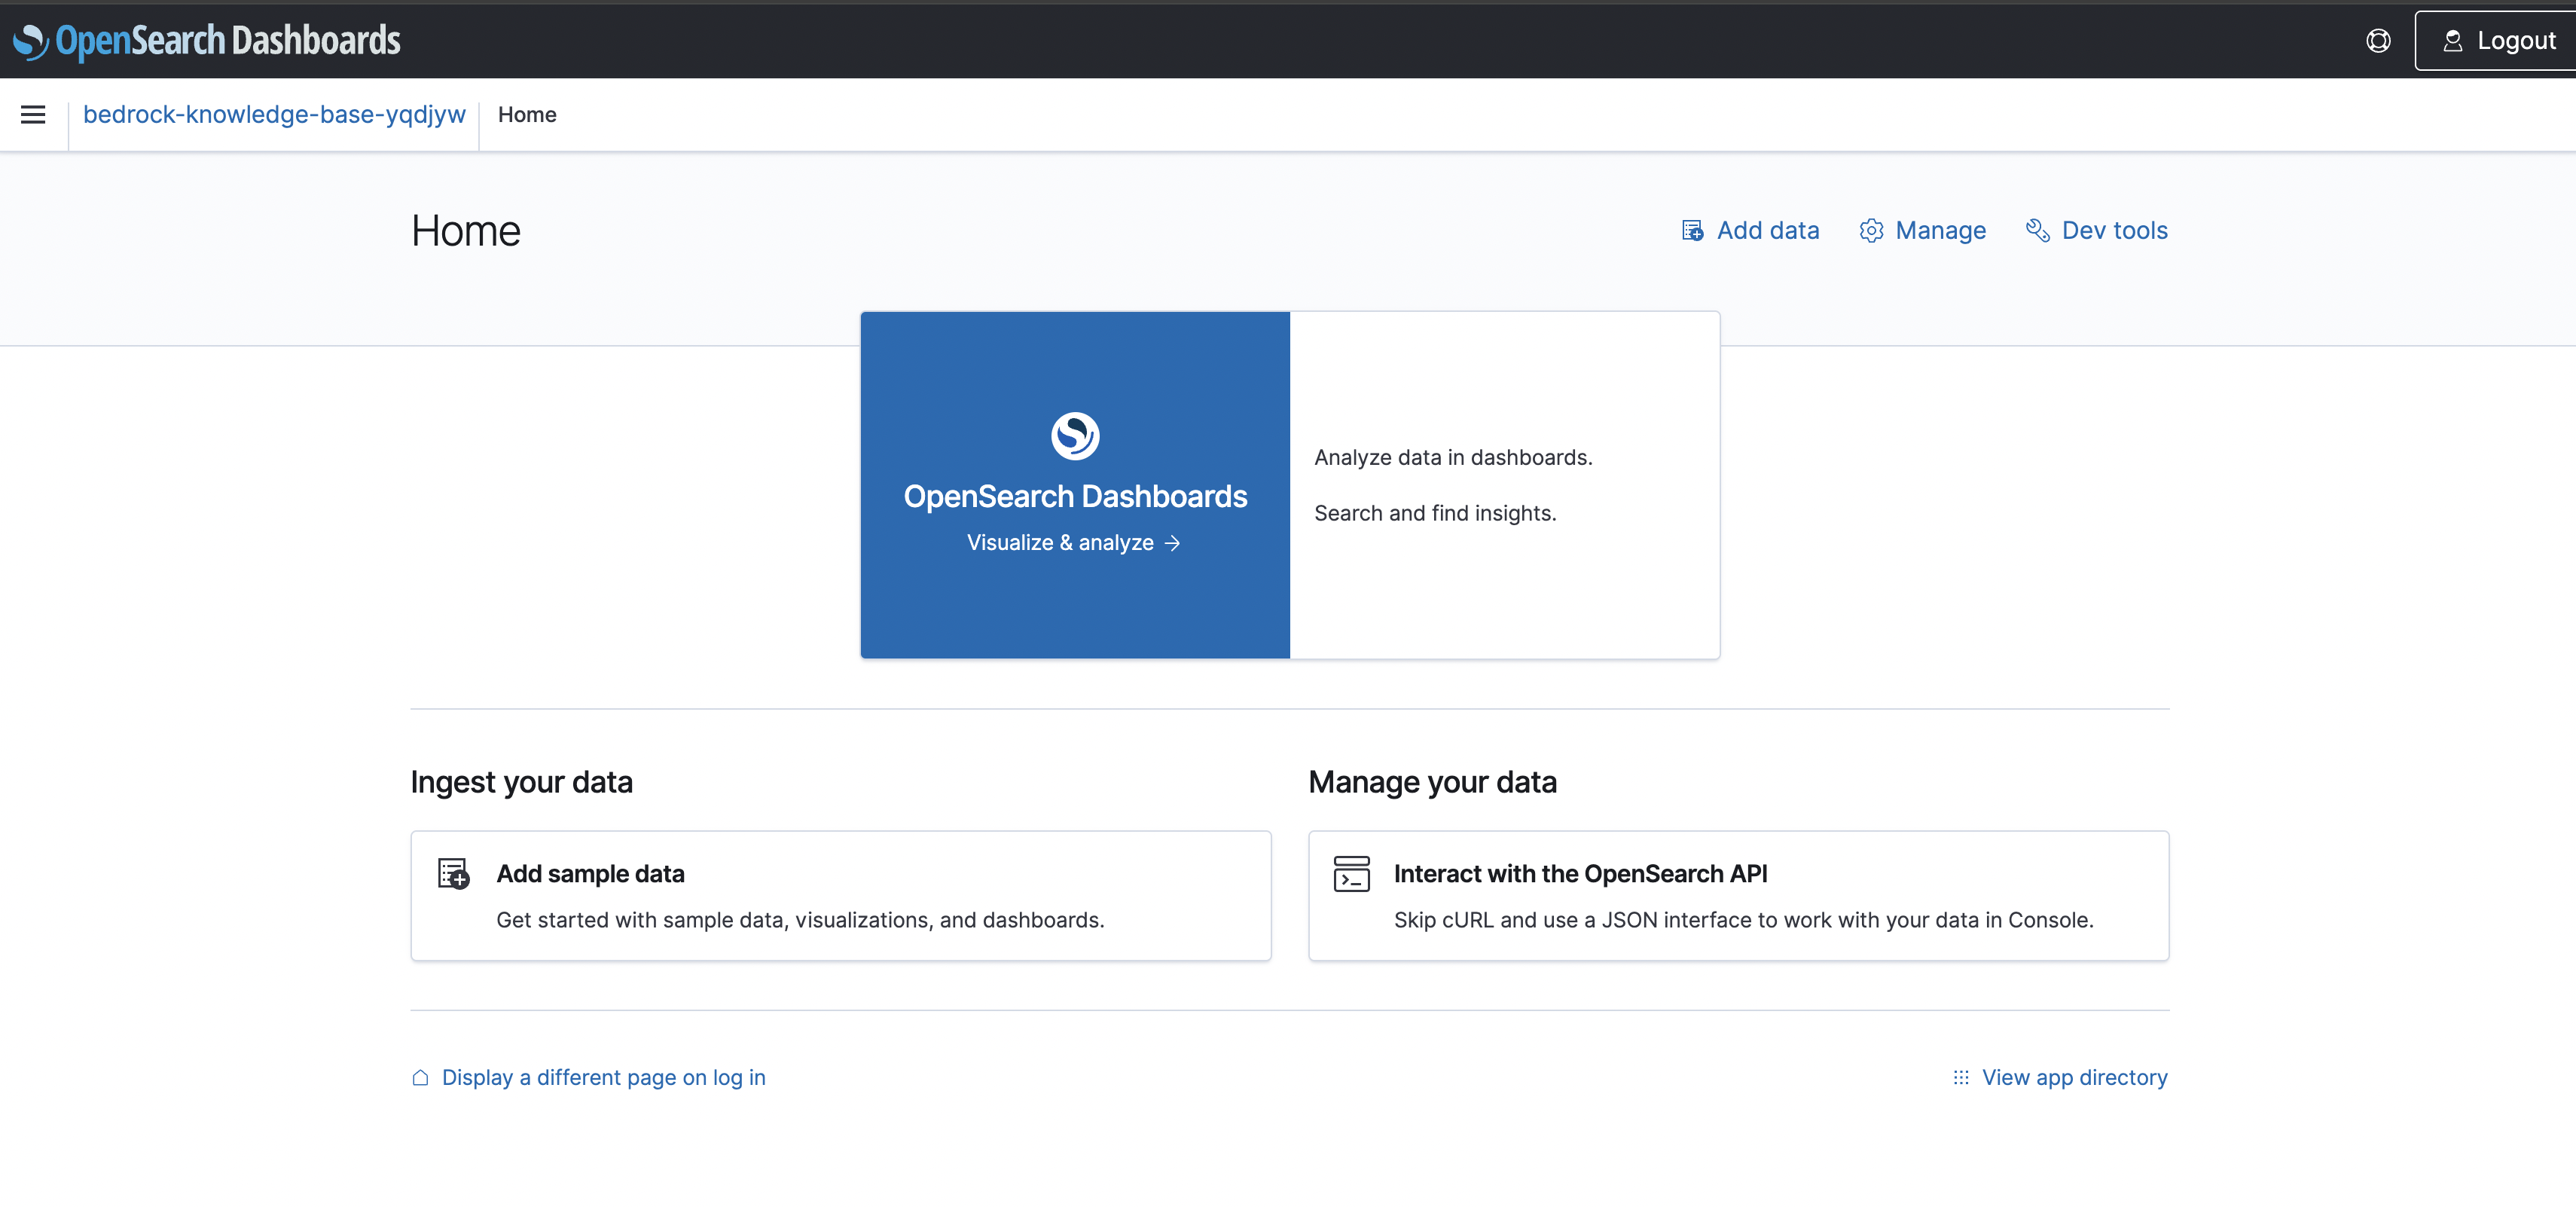Open View app directory
The width and height of the screenshot is (2576, 1207).
(2074, 1077)
